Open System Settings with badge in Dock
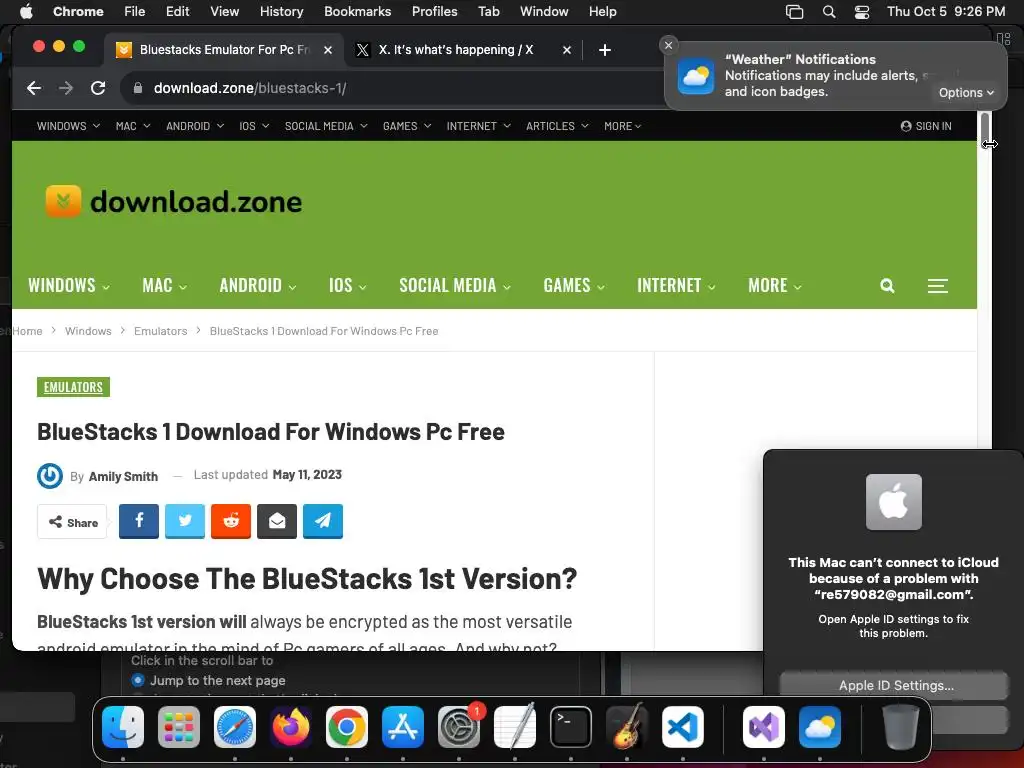 pos(459,727)
